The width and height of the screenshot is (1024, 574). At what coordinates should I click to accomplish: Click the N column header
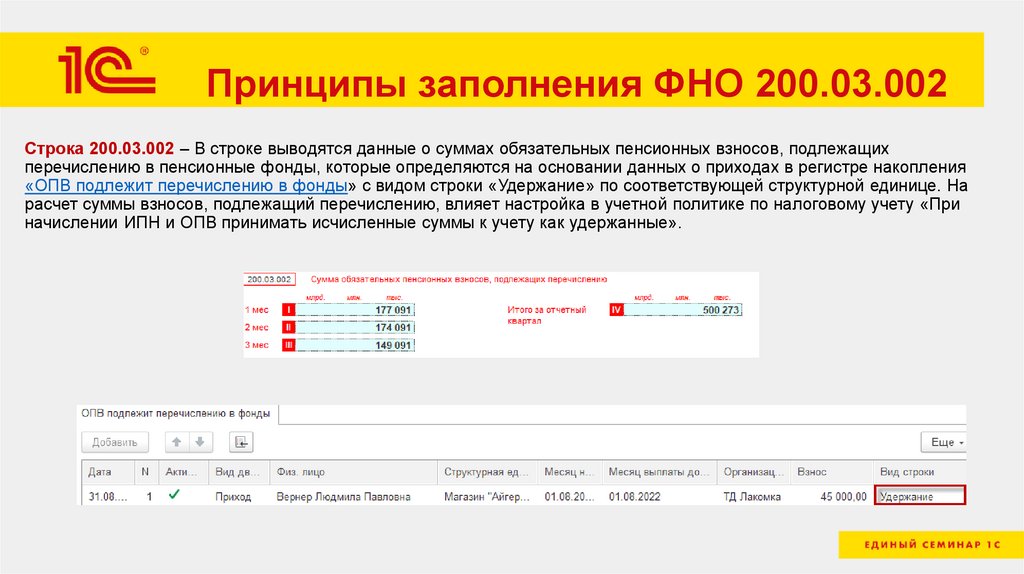pyautogui.click(x=146, y=471)
